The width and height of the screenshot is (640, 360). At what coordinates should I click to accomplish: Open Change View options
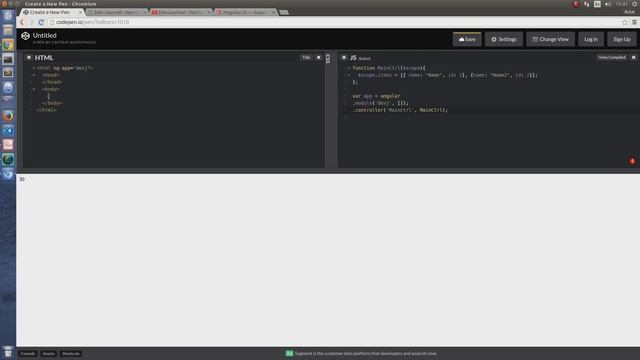(x=550, y=39)
